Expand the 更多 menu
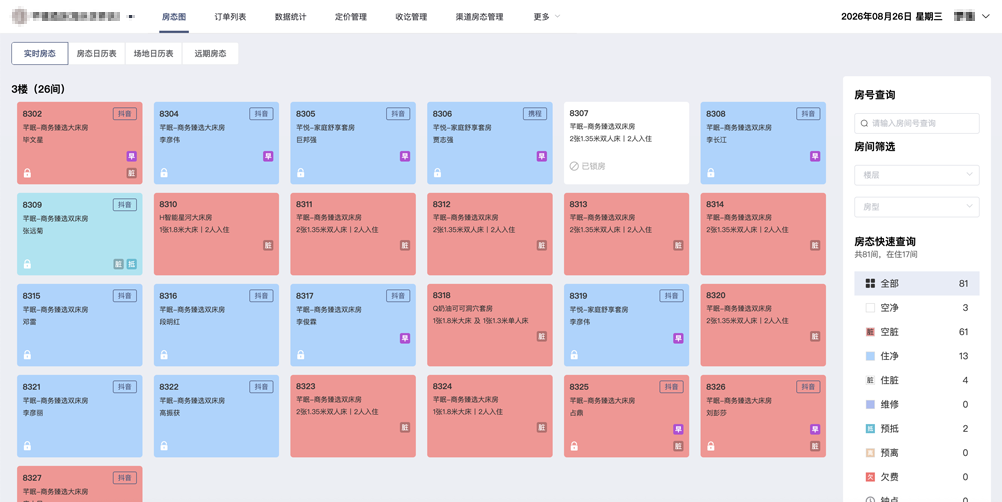The image size is (1002, 502). (x=546, y=17)
